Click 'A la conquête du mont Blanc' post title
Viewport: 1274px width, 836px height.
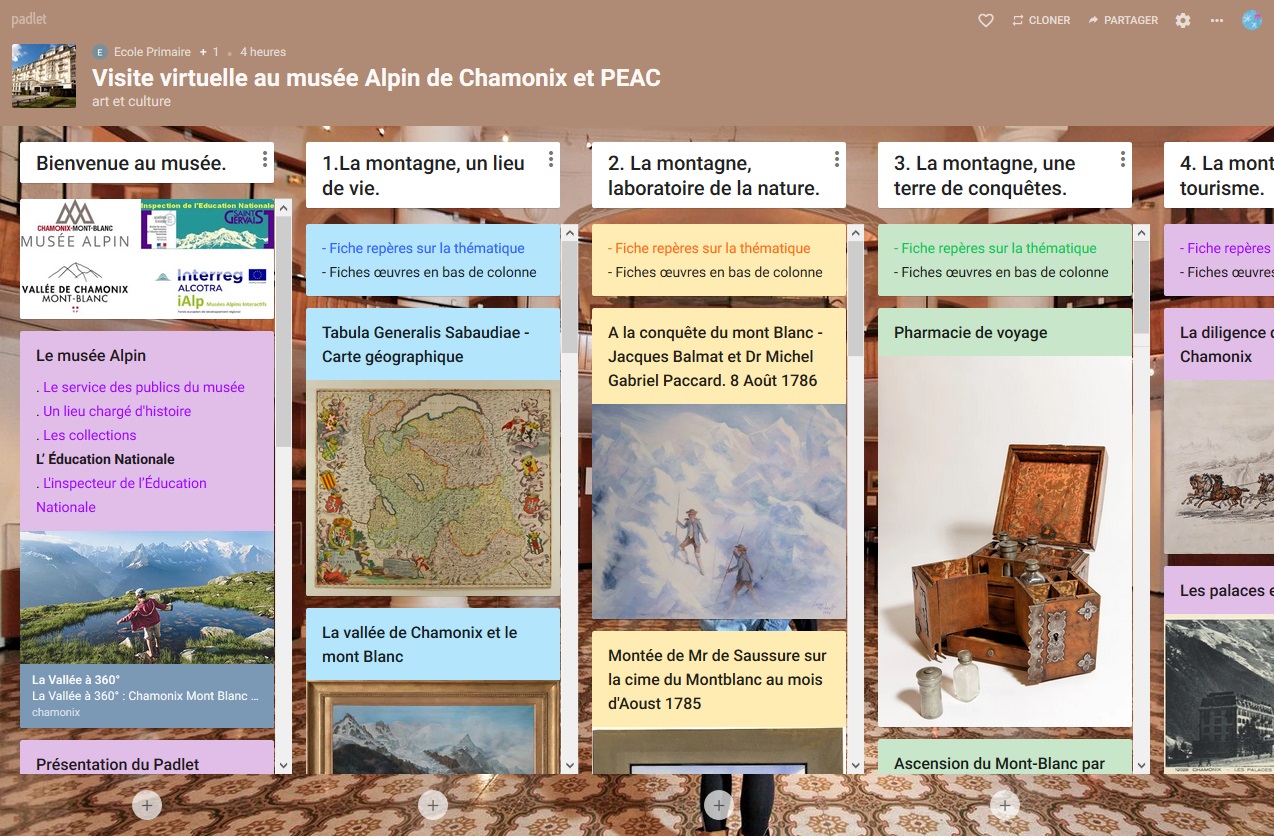coord(716,356)
